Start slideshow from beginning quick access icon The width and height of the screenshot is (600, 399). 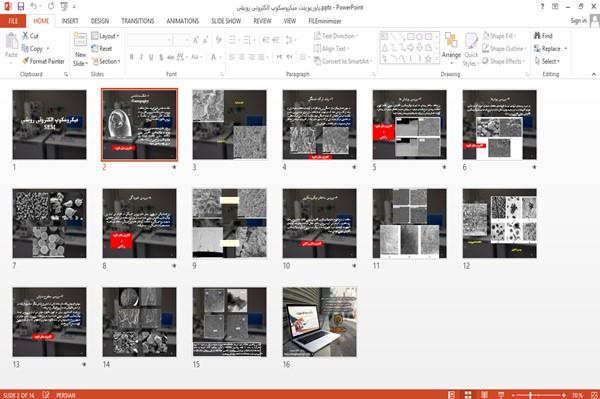point(64,6)
